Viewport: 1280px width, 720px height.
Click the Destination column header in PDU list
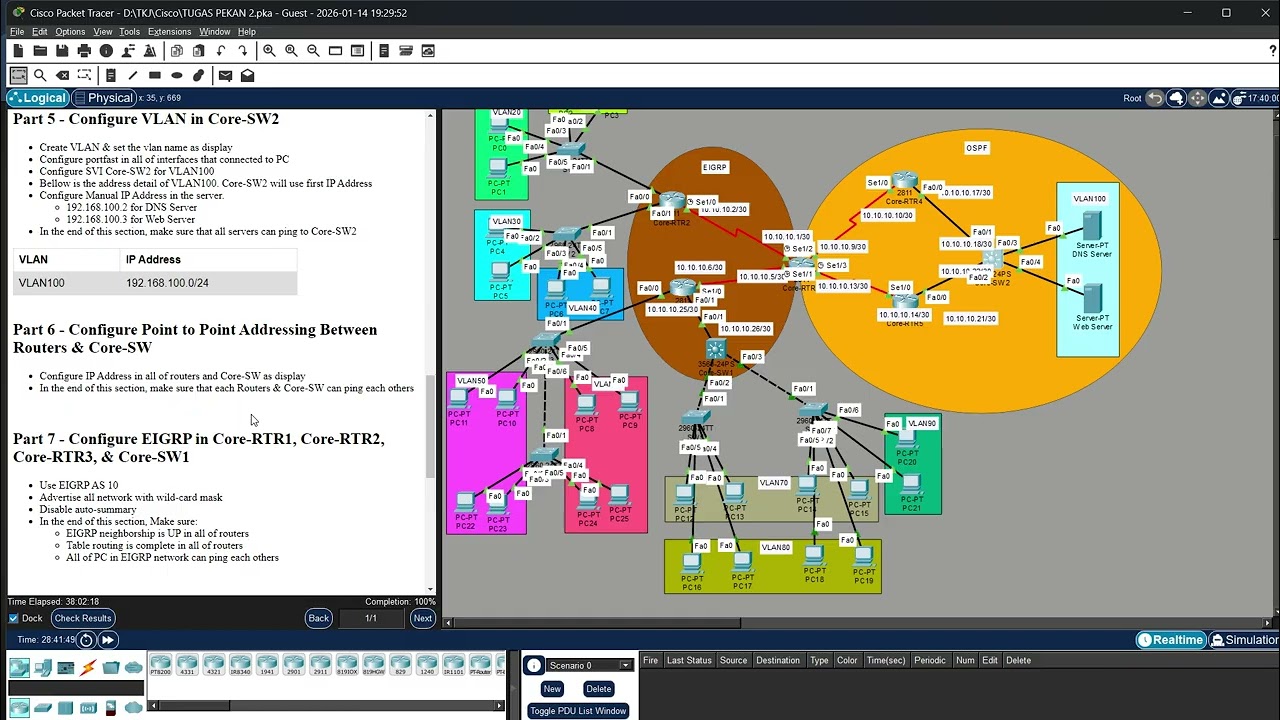[777, 660]
